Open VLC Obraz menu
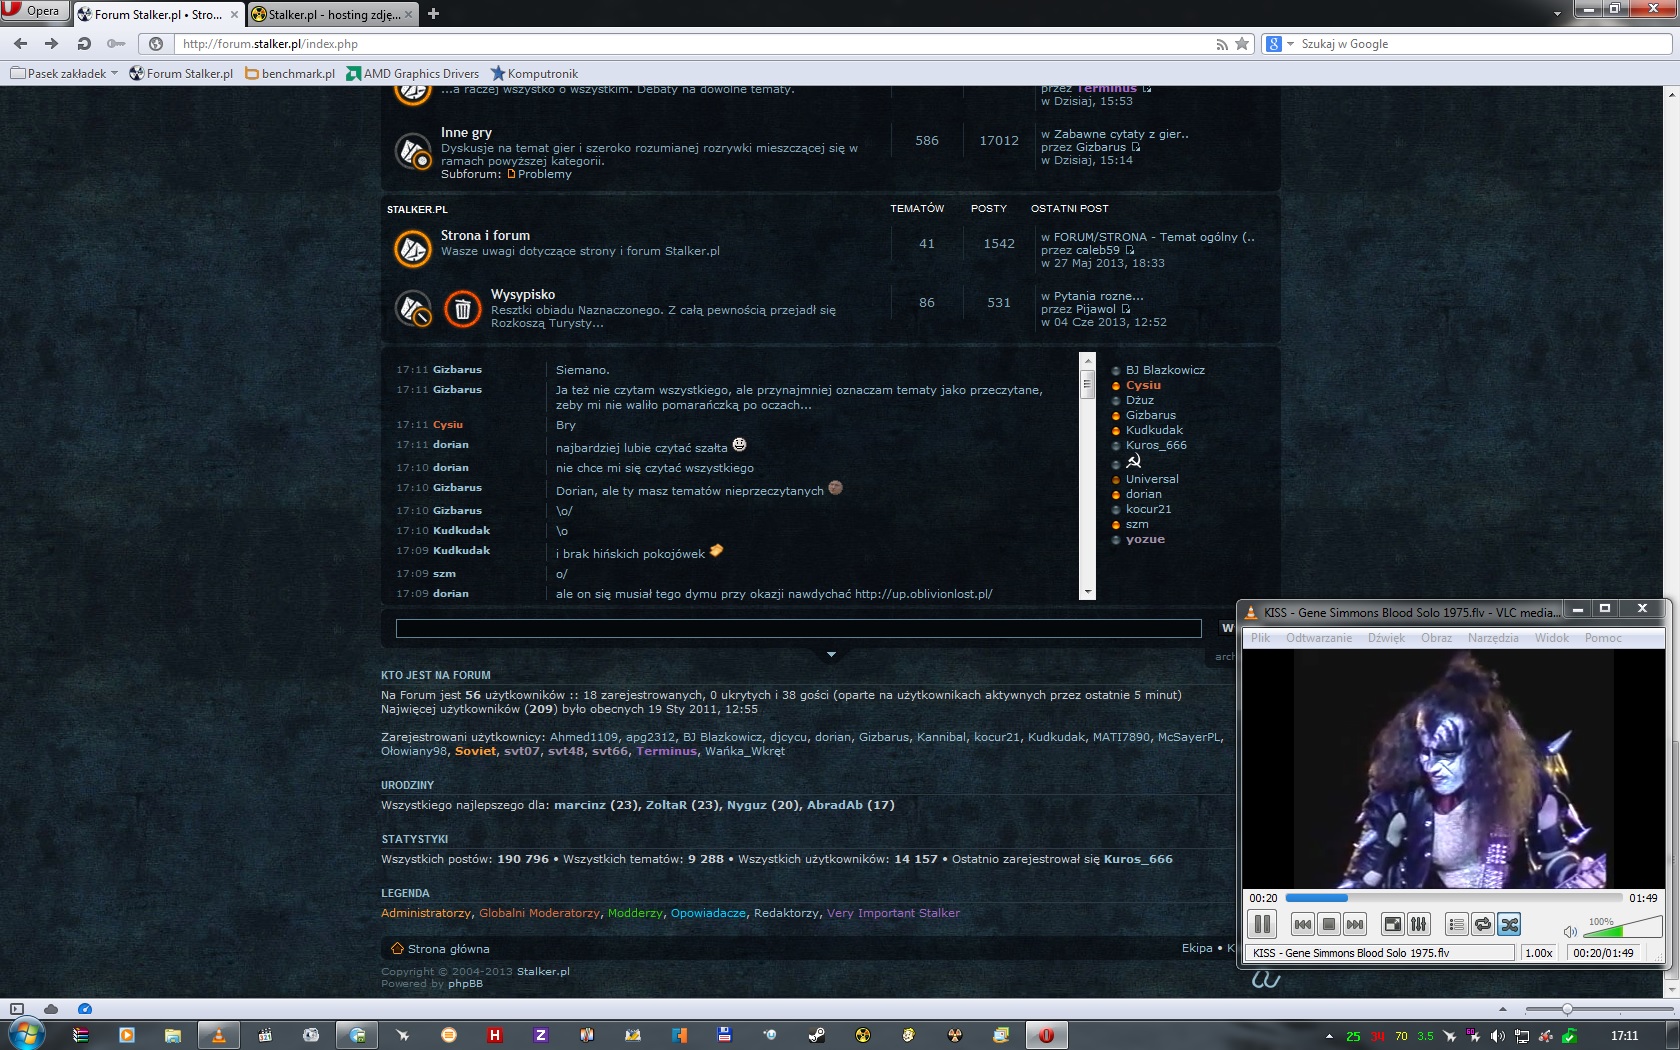Image resolution: width=1680 pixels, height=1050 pixels. (x=1436, y=638)
